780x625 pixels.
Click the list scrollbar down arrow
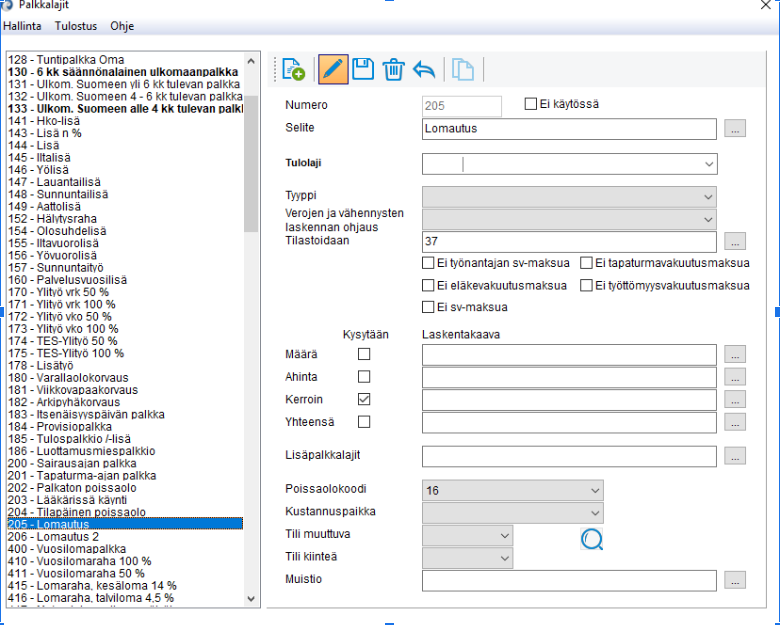pos(251,599)
